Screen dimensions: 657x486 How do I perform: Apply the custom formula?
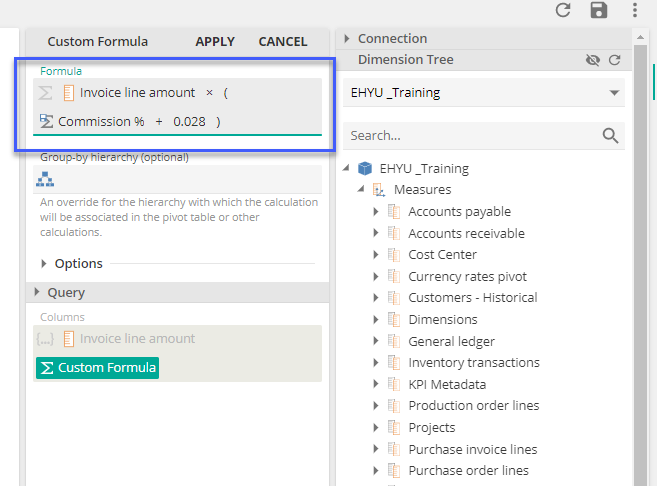(x=215, y=41)
